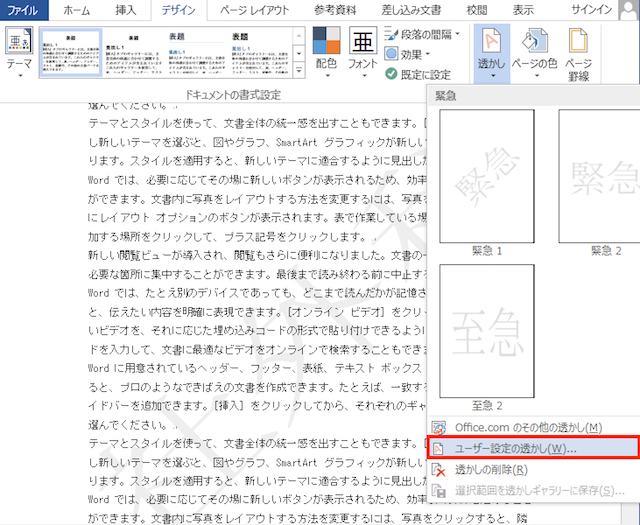Choose 透かしの削除 menu item
The width and height of the screenshot is (640, 525).
[x=533, y=469]
